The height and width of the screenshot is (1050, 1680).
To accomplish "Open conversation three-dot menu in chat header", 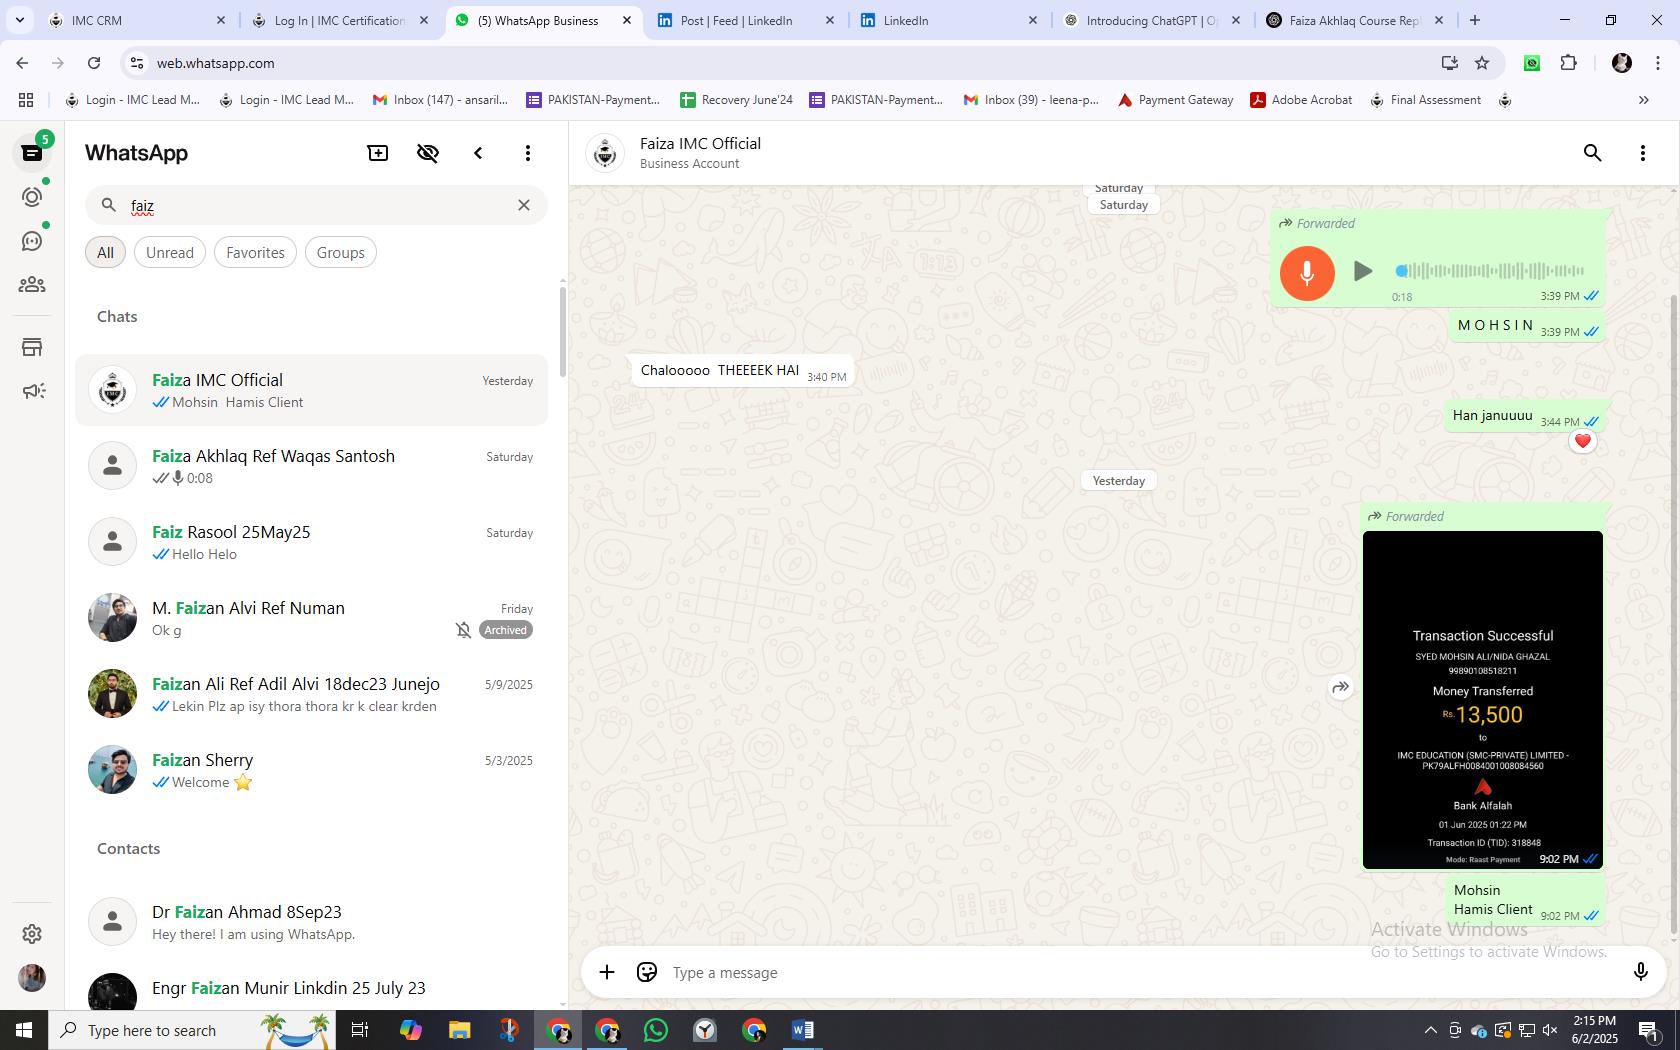I will click(x=1643, y=153).
